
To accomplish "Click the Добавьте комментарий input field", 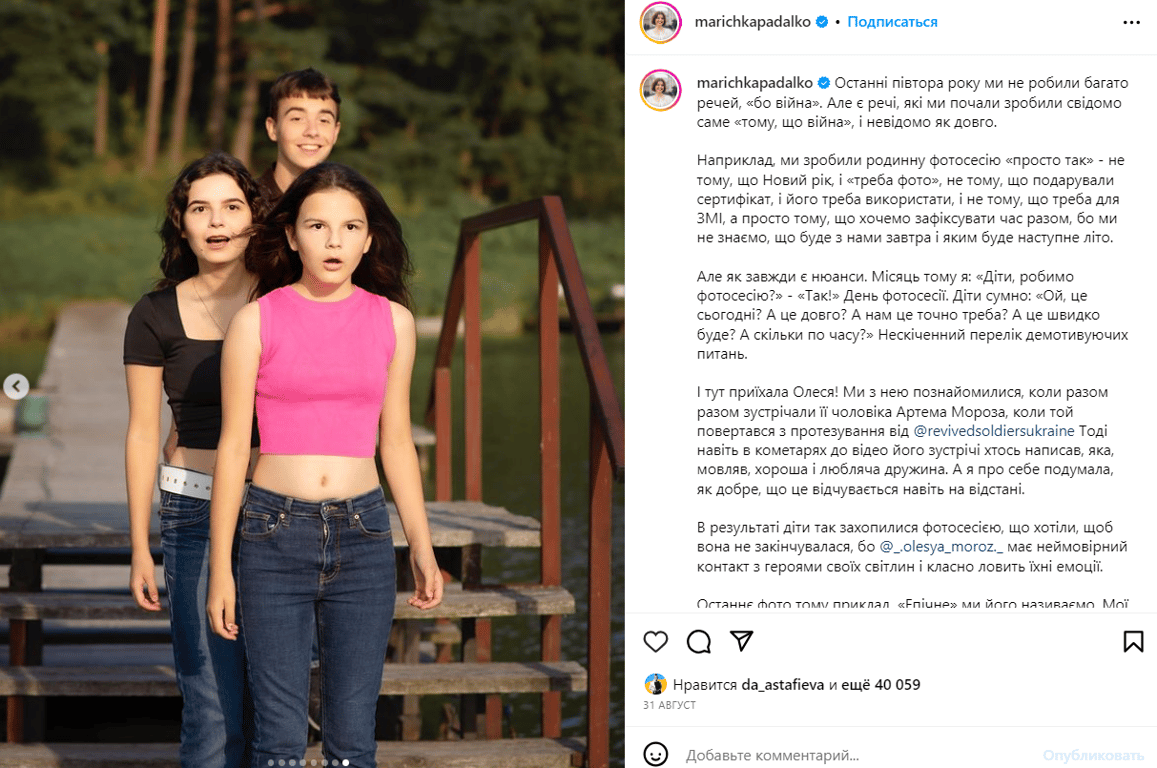I will (856, 755).
